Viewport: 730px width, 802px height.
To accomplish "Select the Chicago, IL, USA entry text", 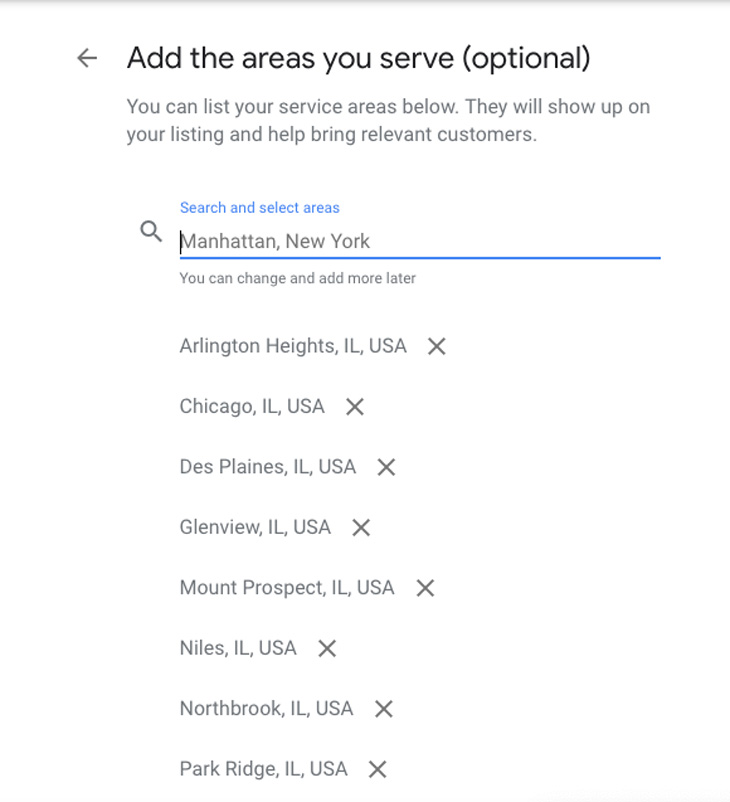I will (252, 407).
